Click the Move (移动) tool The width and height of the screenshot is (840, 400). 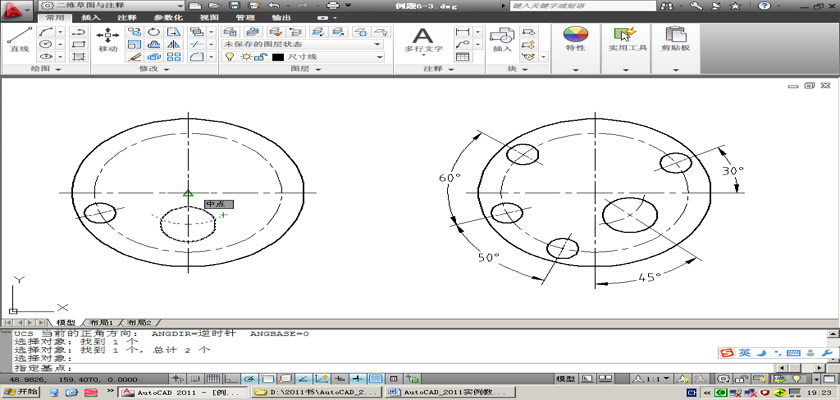pos(108,38)
